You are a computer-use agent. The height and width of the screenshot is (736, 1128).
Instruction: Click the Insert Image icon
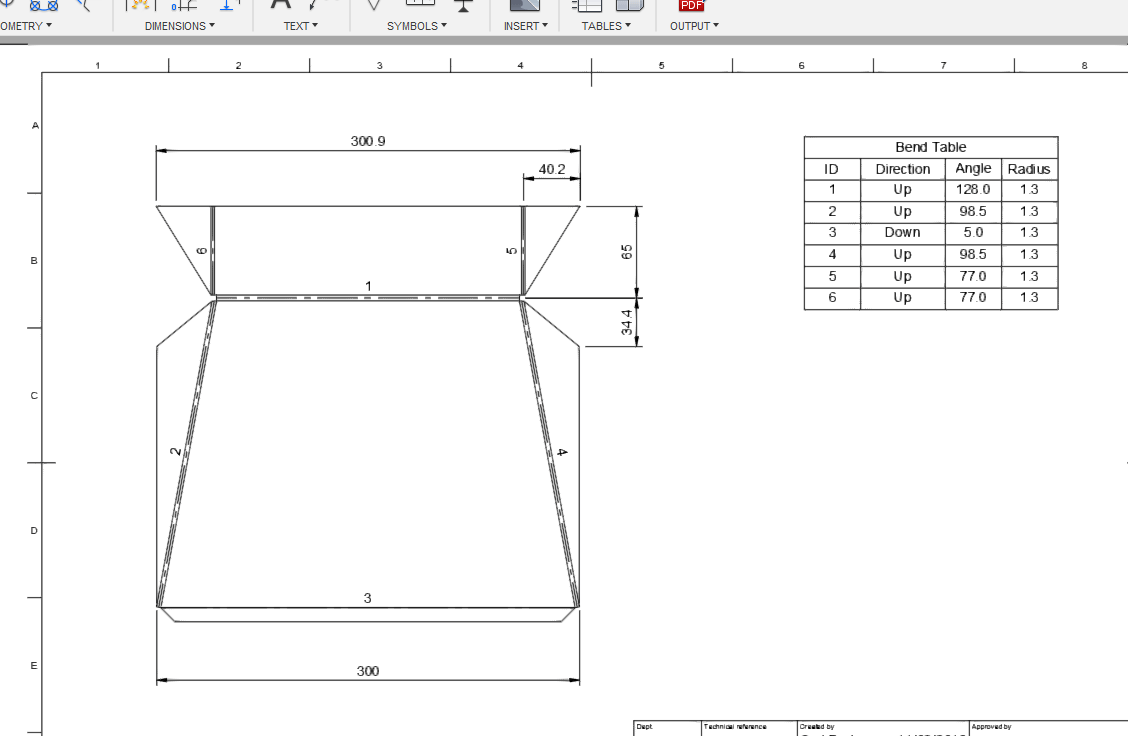coord(523,6)
